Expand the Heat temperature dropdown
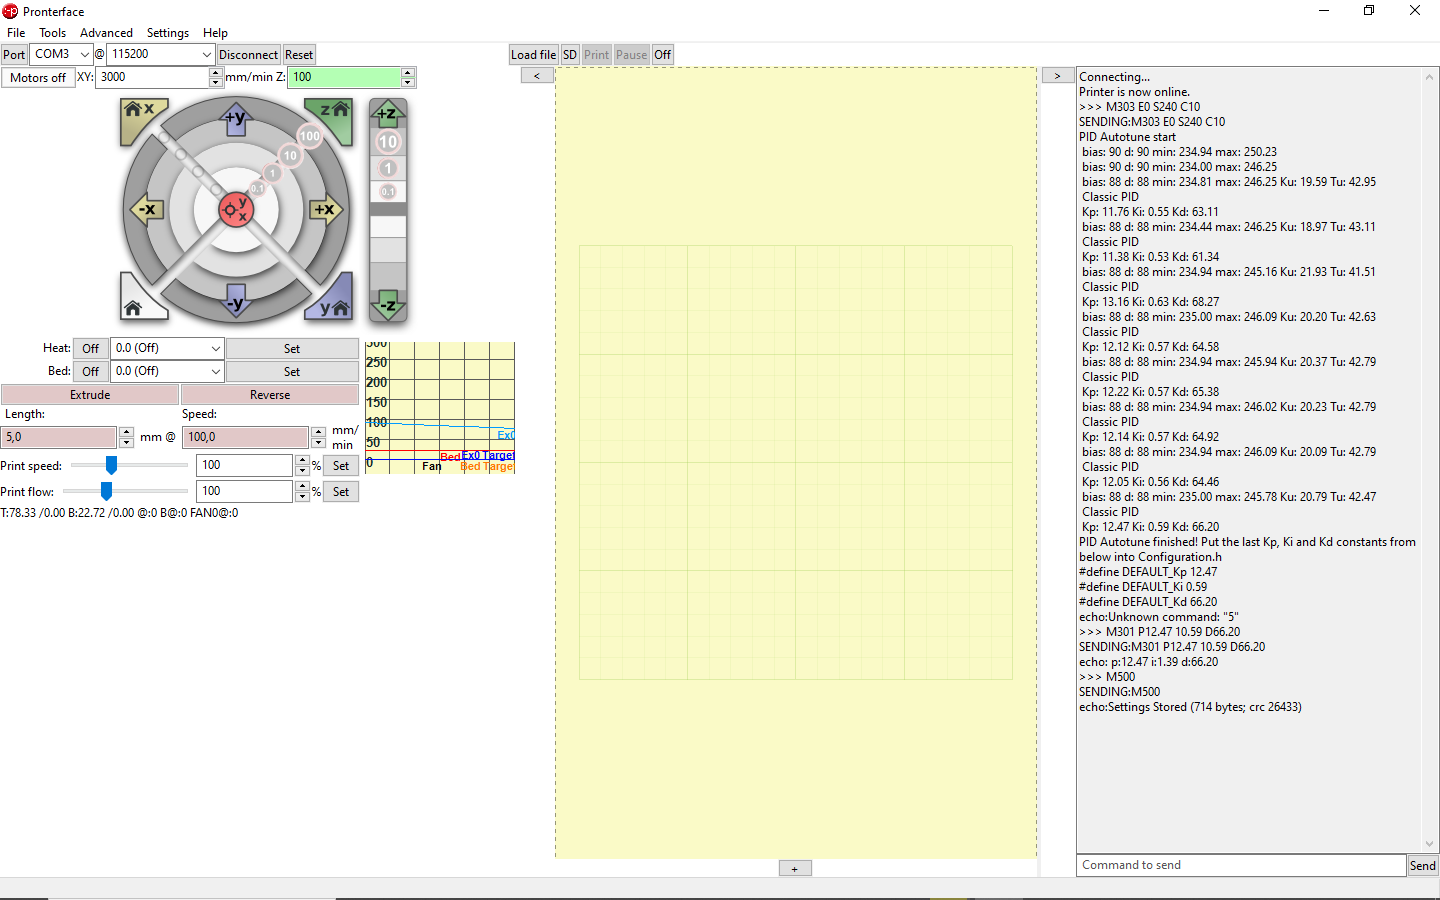The width and height of the screenshot is (1440, 900). (167, 348)
